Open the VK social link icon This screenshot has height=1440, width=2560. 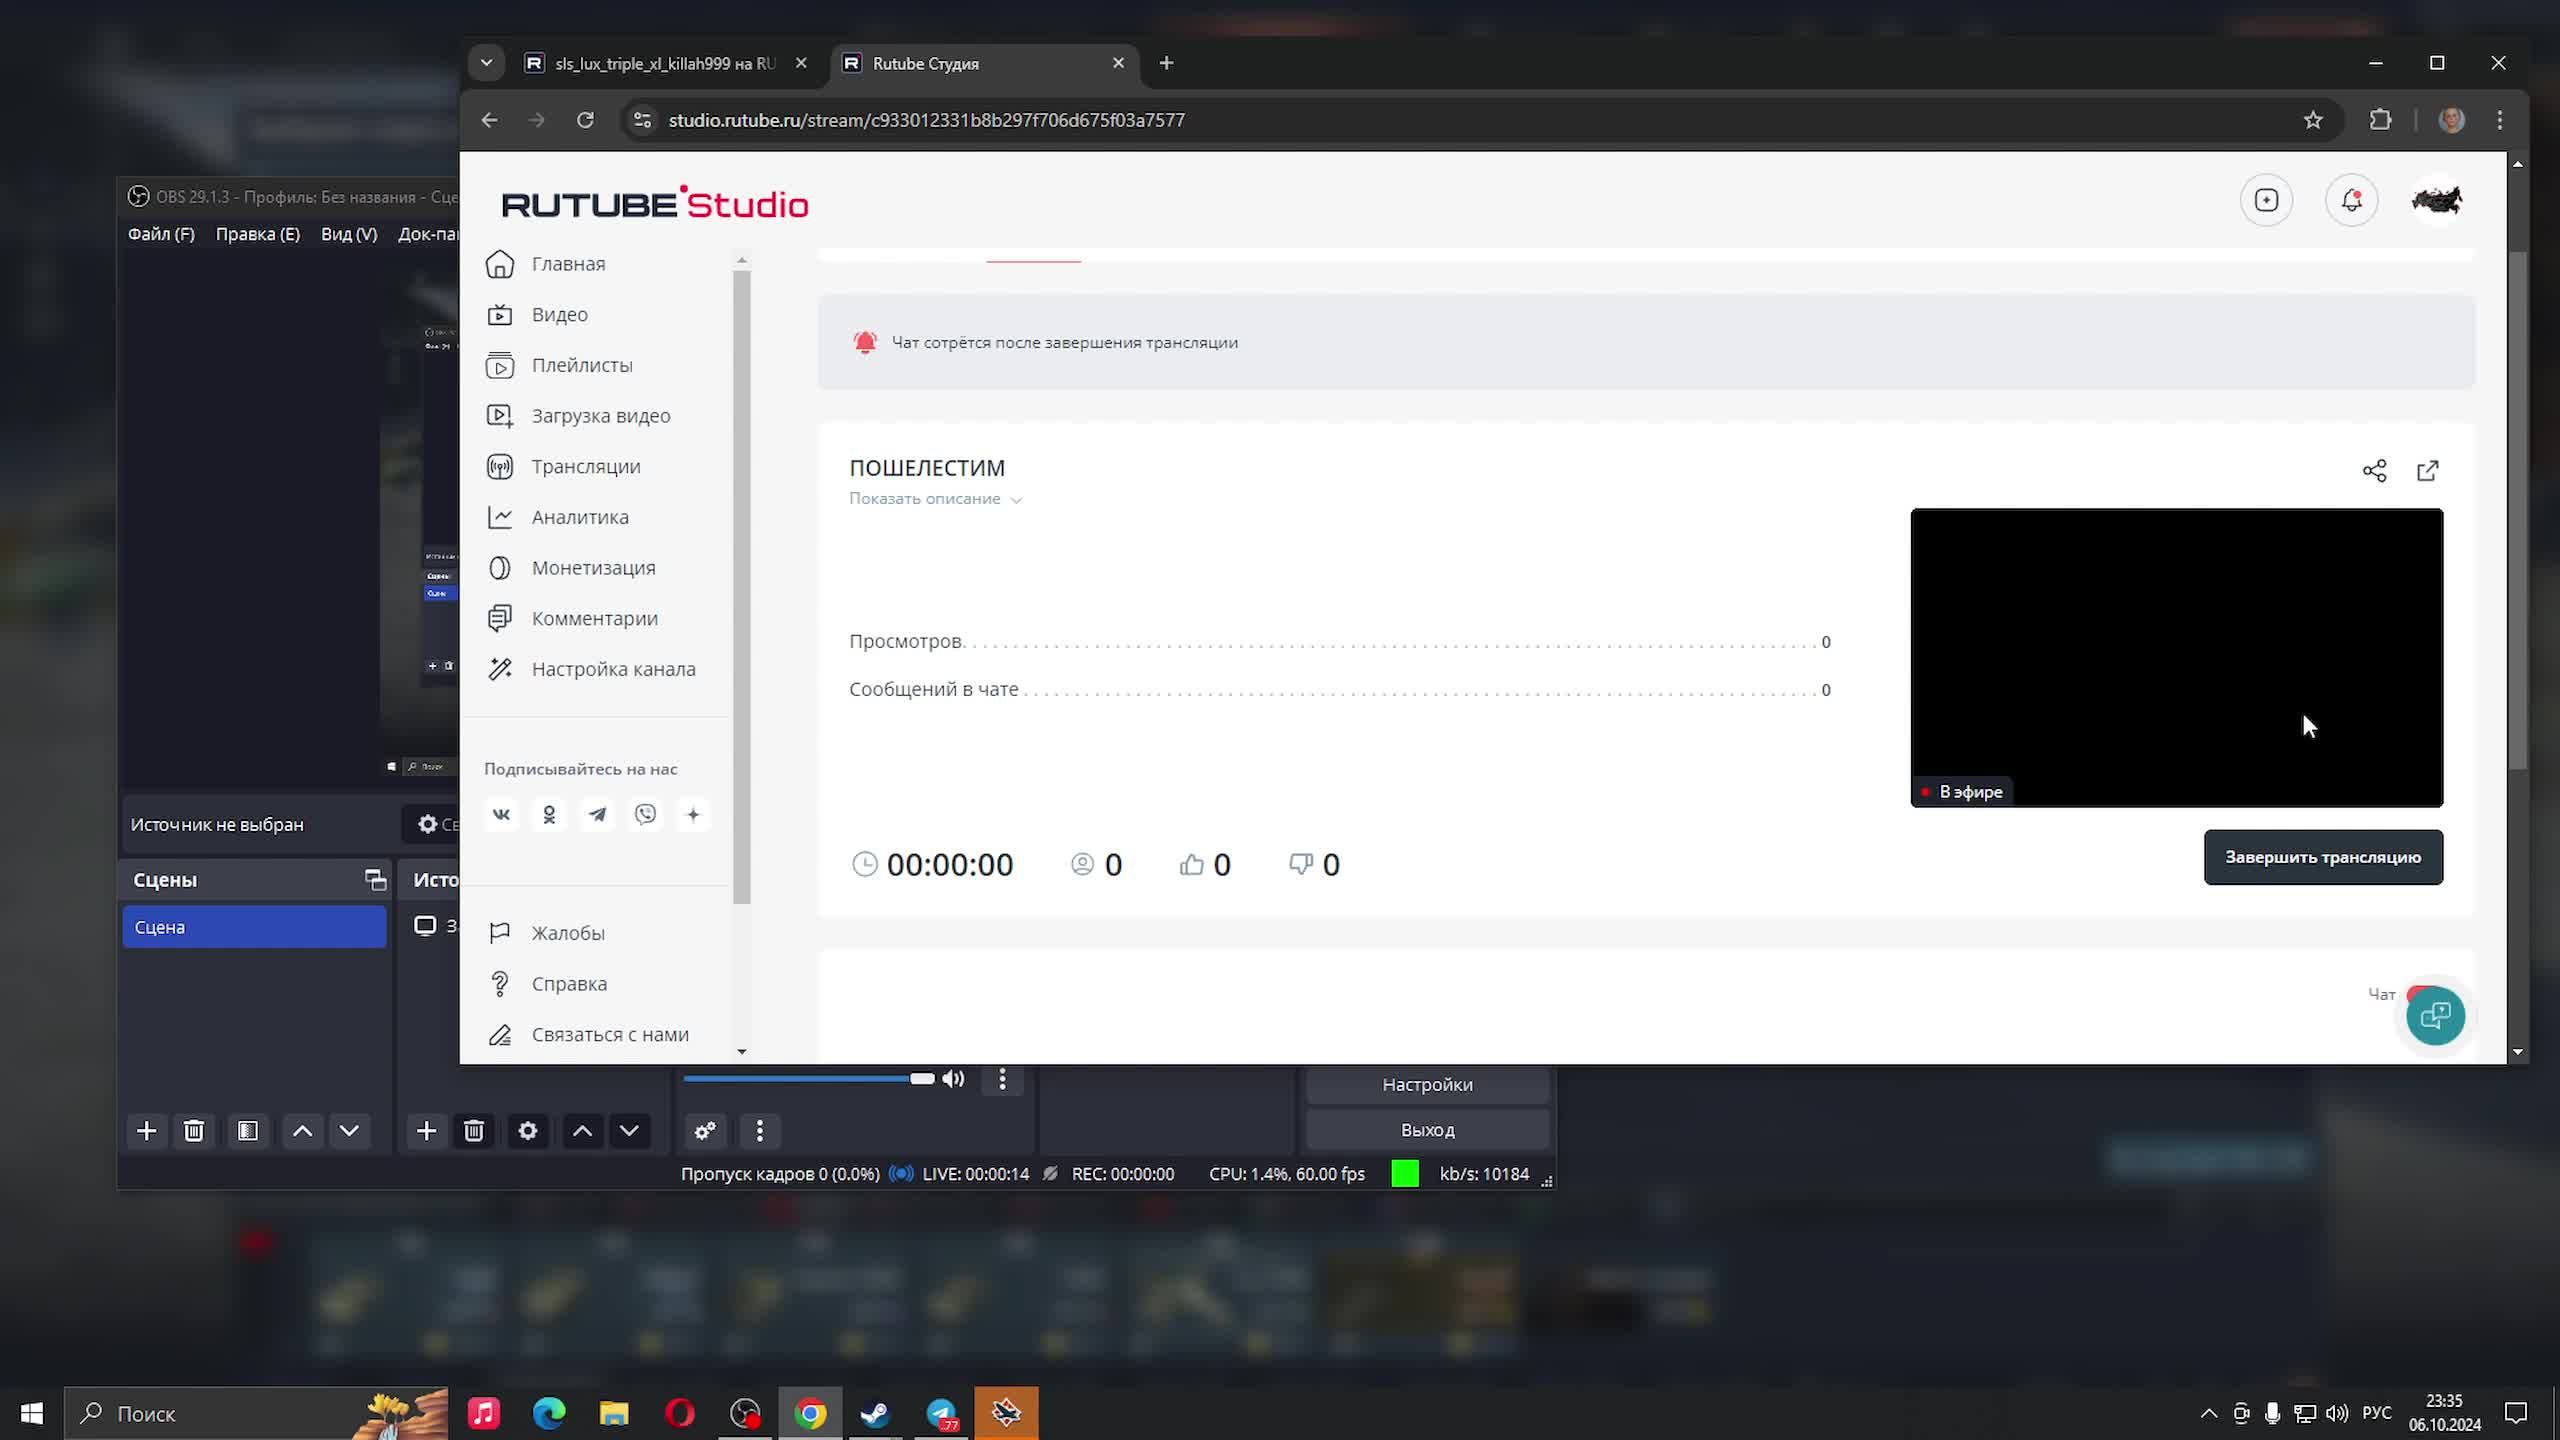click(501, 815)
